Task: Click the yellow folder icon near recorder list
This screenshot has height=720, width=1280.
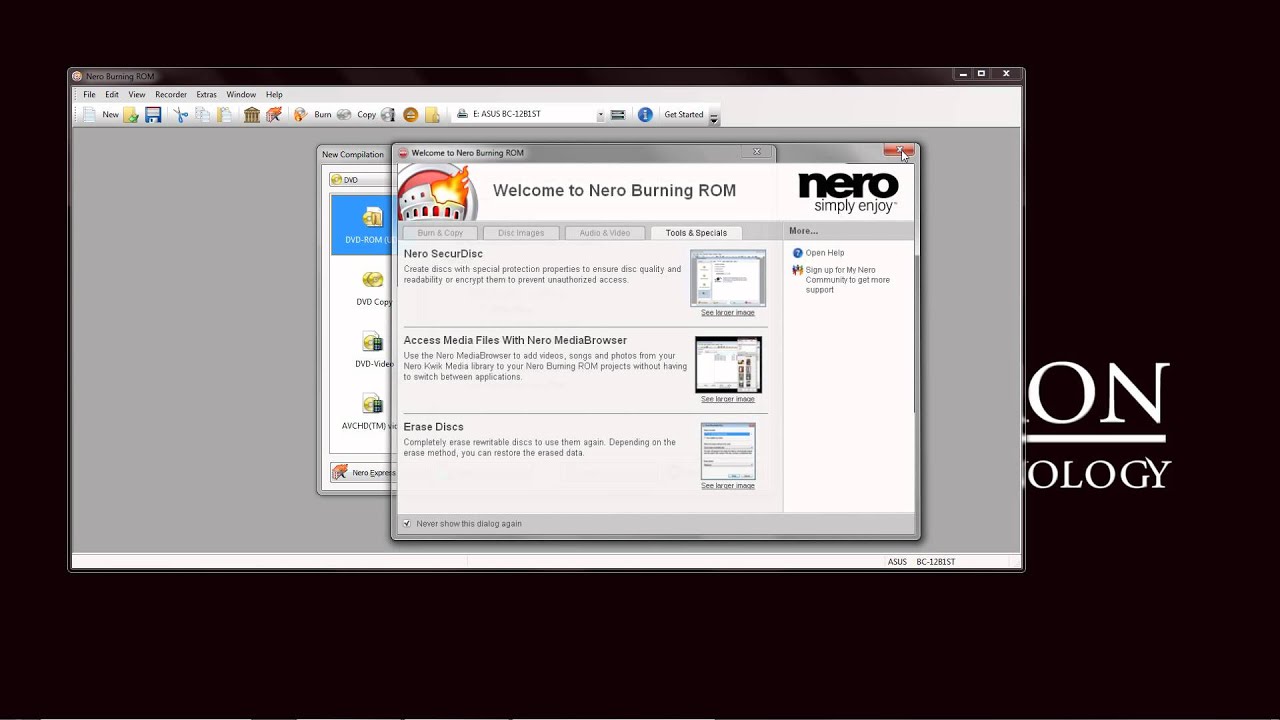Action: (433, 115)
